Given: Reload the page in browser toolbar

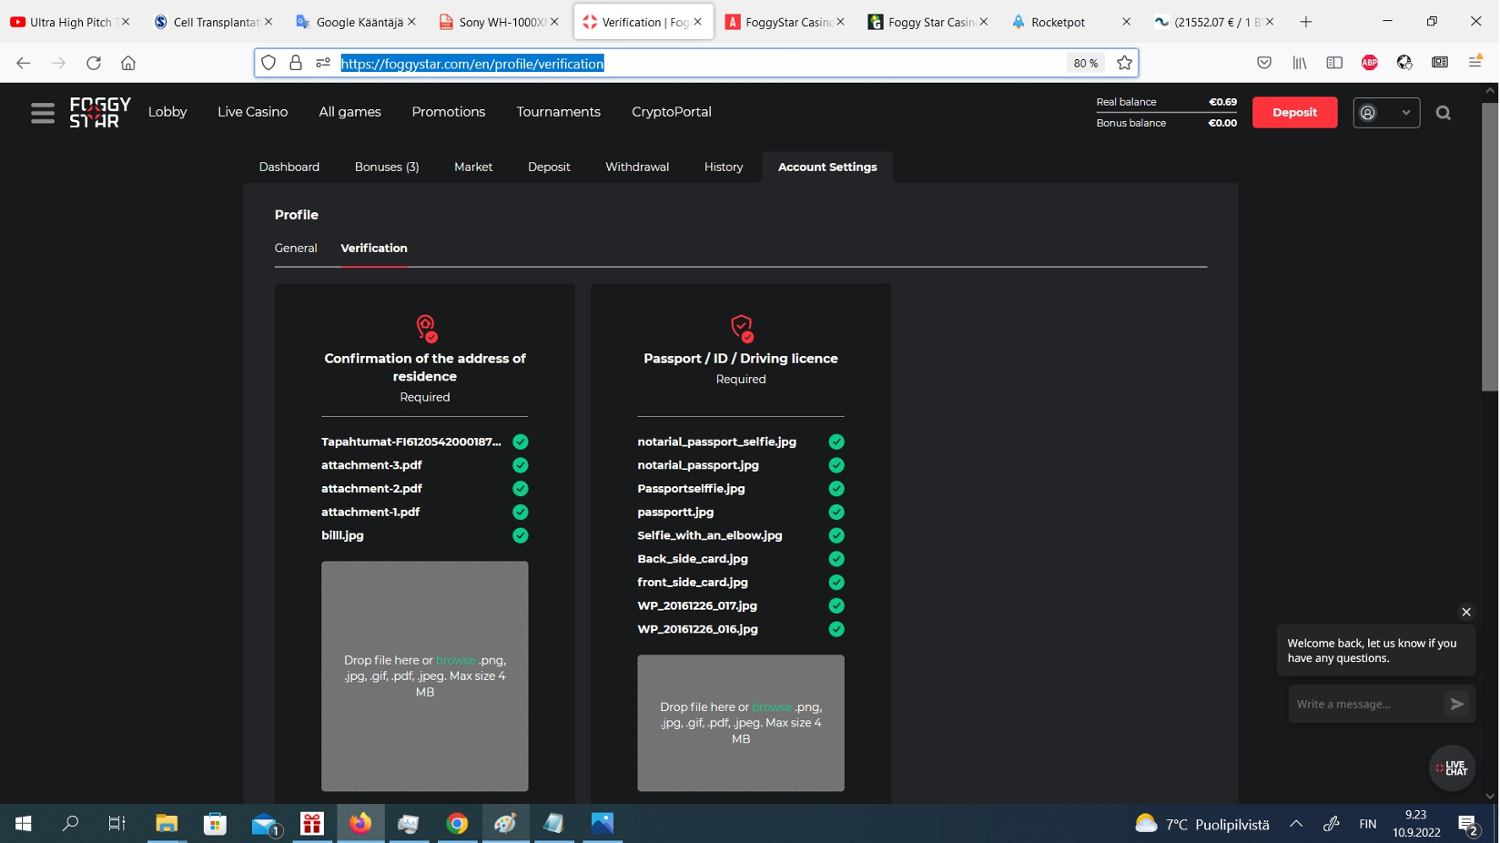Looking at the screenshot, I should click(x=93, y=63).
